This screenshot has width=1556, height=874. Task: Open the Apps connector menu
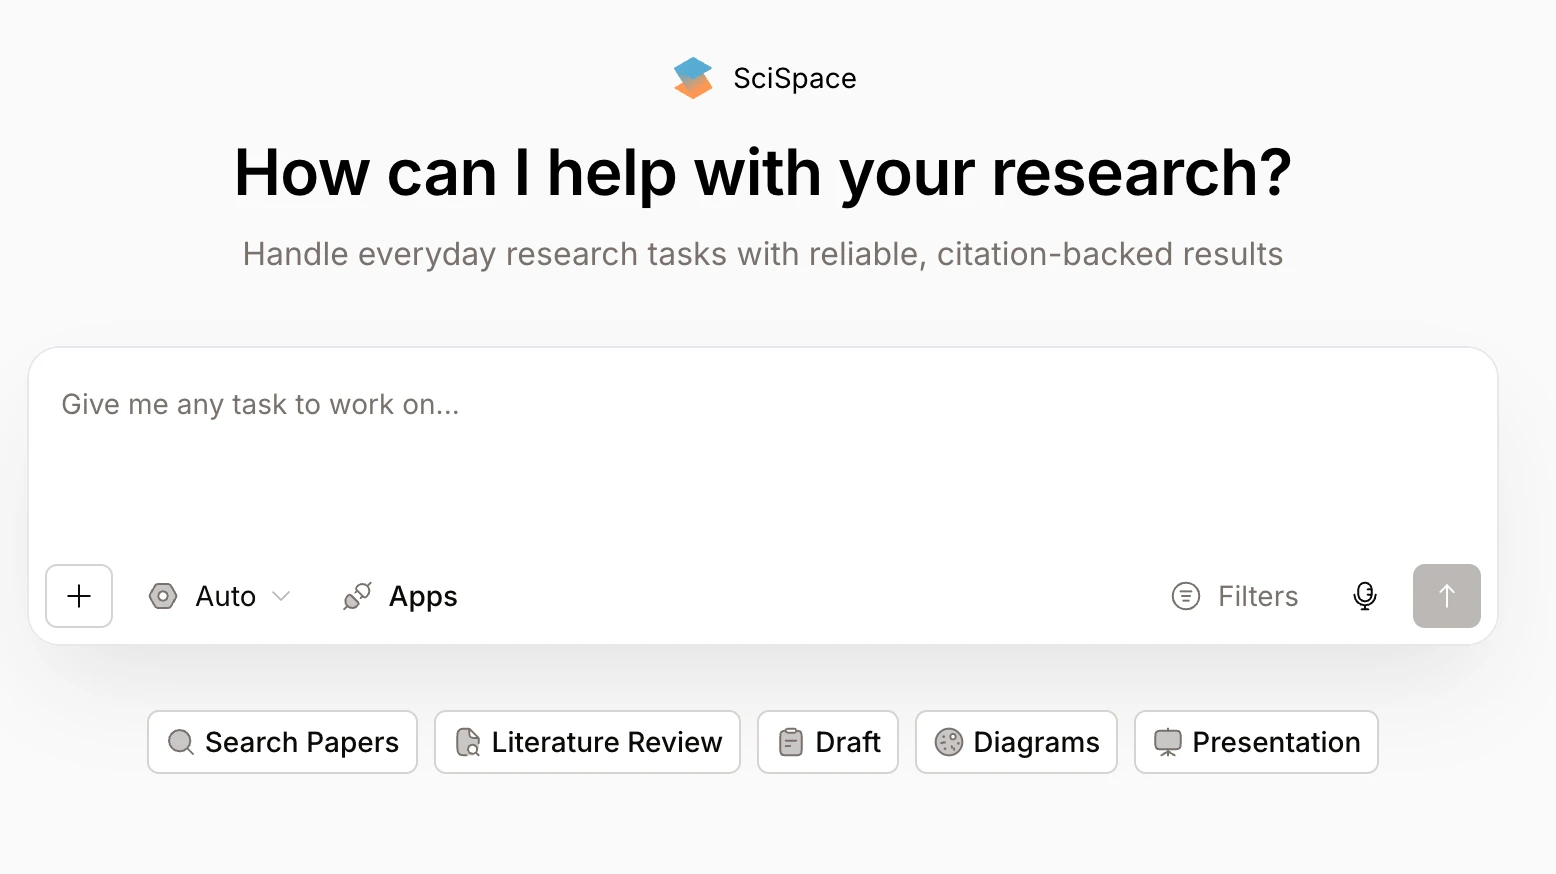pyautogui.click(x=422, y=596)
